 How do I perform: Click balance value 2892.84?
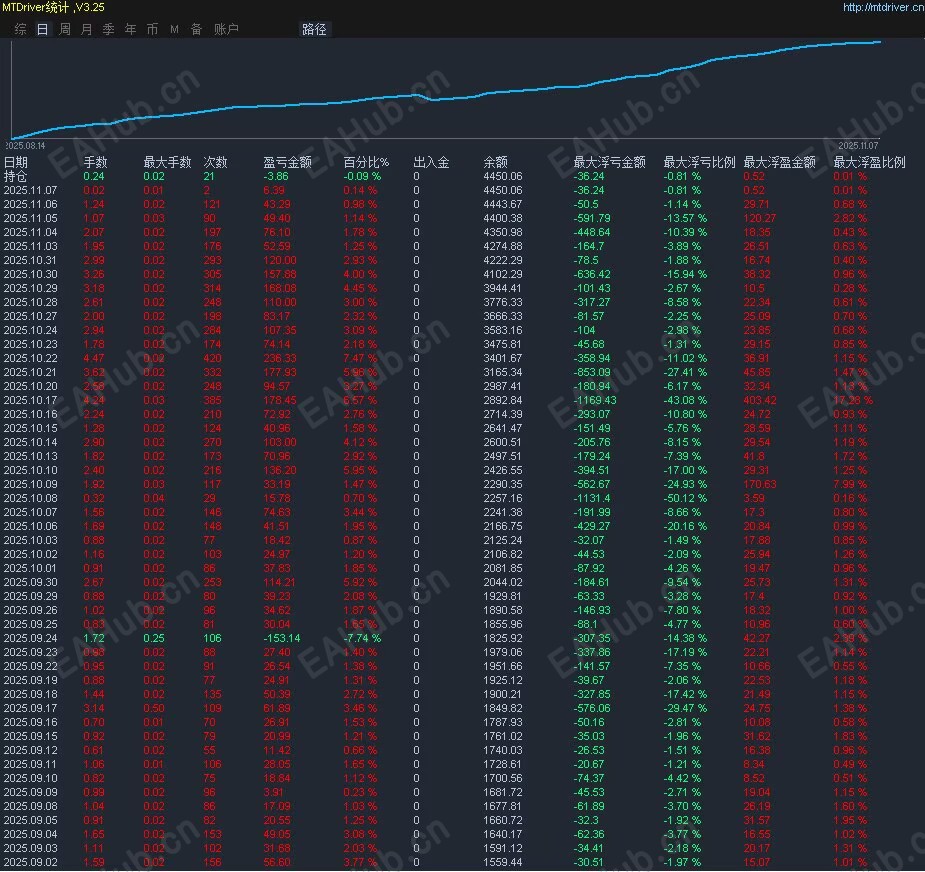click(x=503, y=400)
